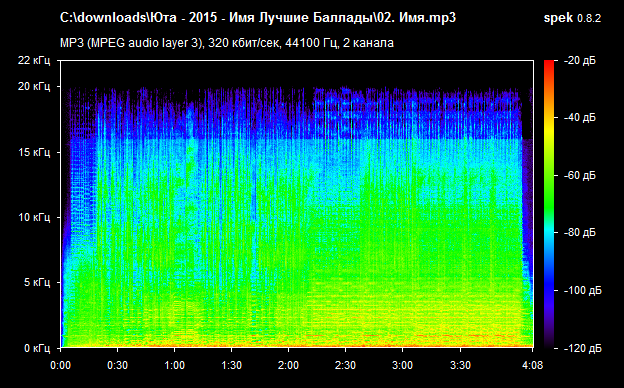Click the -120 дБ level label

(x=583, y=349)
